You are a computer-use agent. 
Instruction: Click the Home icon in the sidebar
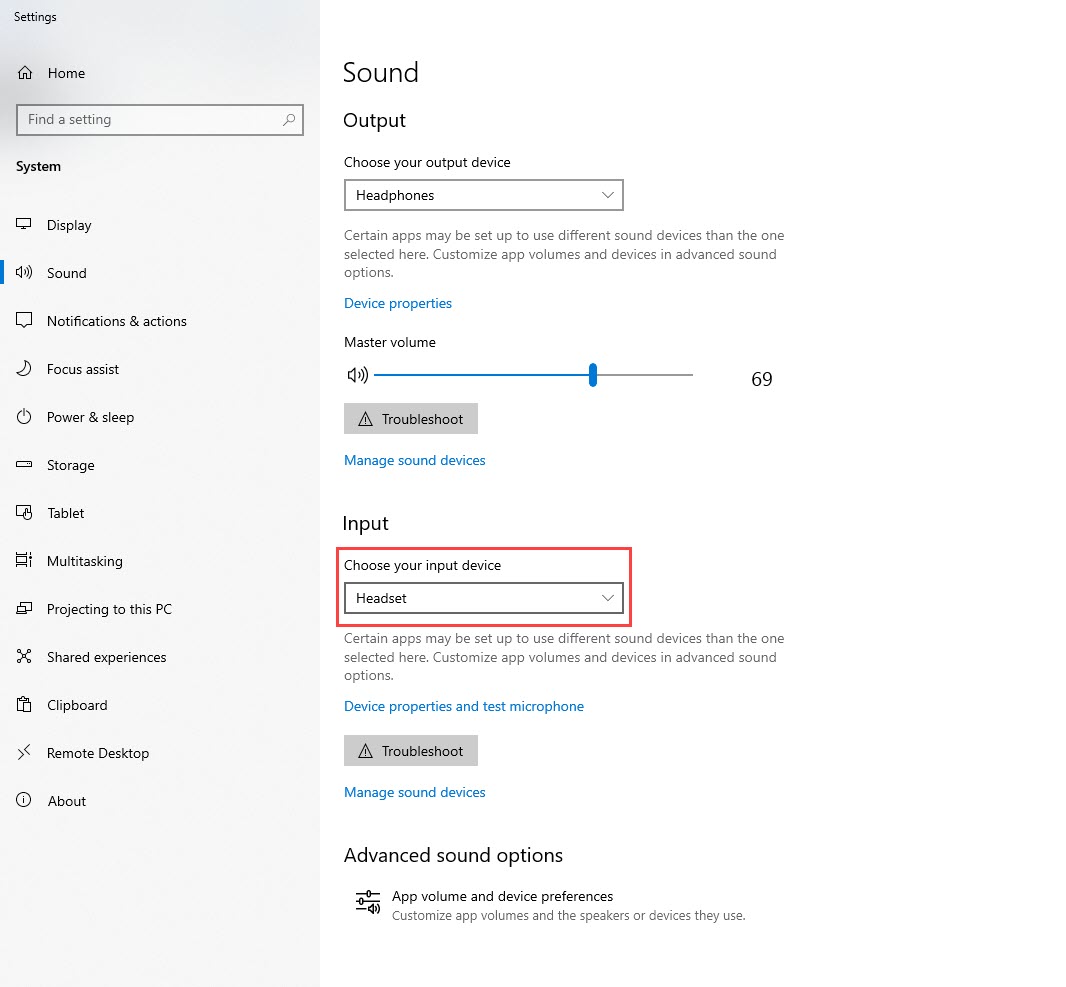[24, 72]
